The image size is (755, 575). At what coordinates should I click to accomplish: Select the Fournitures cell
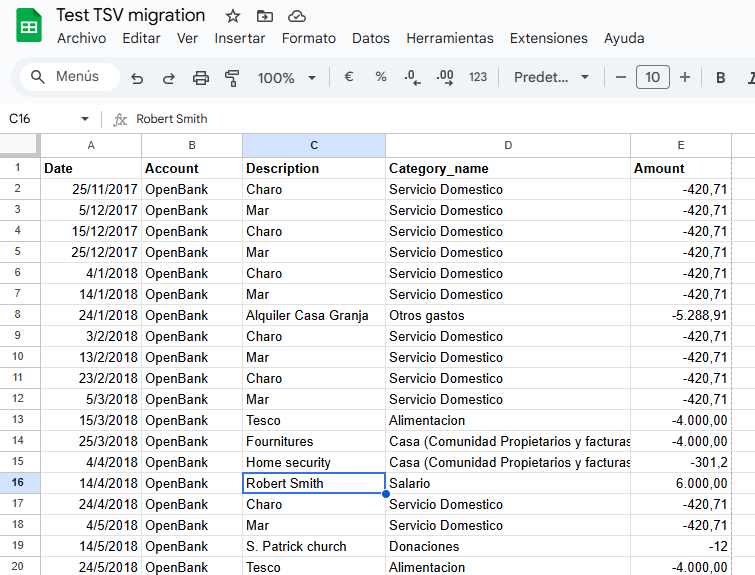(x=314, y=441)
